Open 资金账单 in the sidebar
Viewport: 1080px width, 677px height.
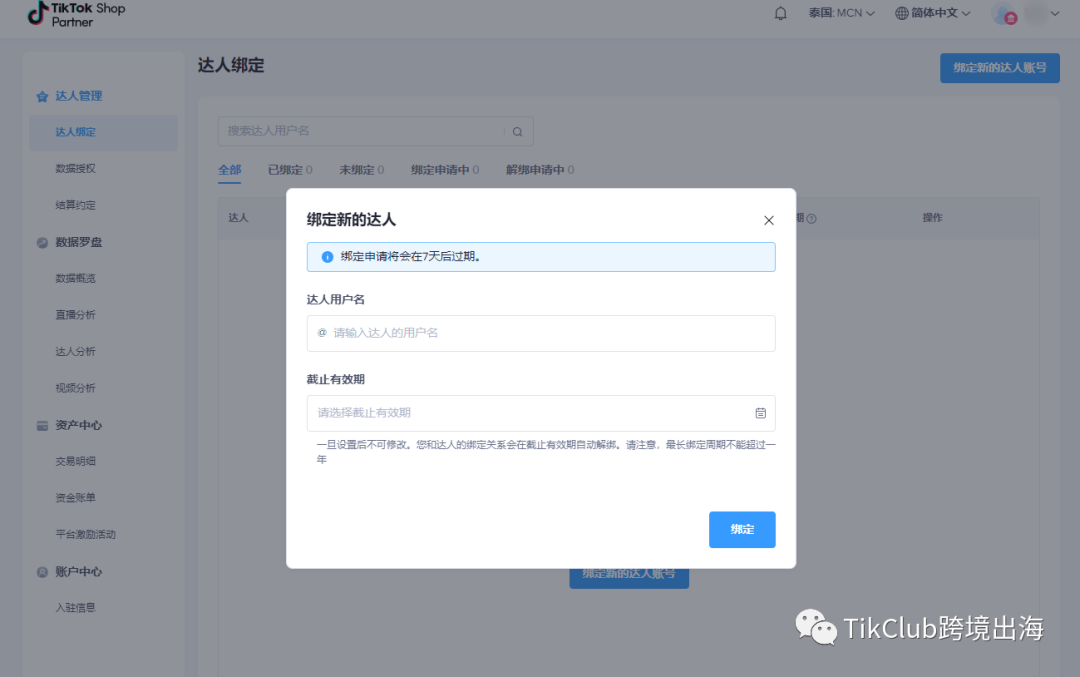click(76, 497)
